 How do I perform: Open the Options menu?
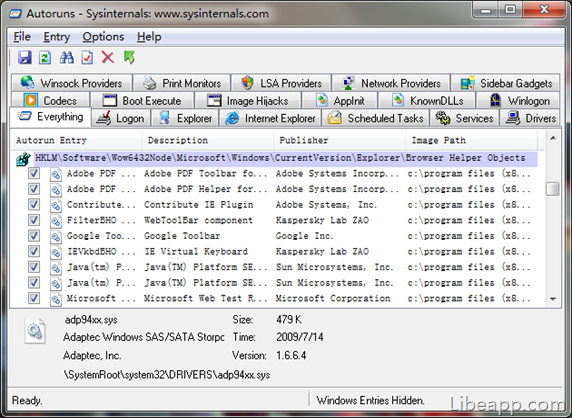[x=103, y=37]
